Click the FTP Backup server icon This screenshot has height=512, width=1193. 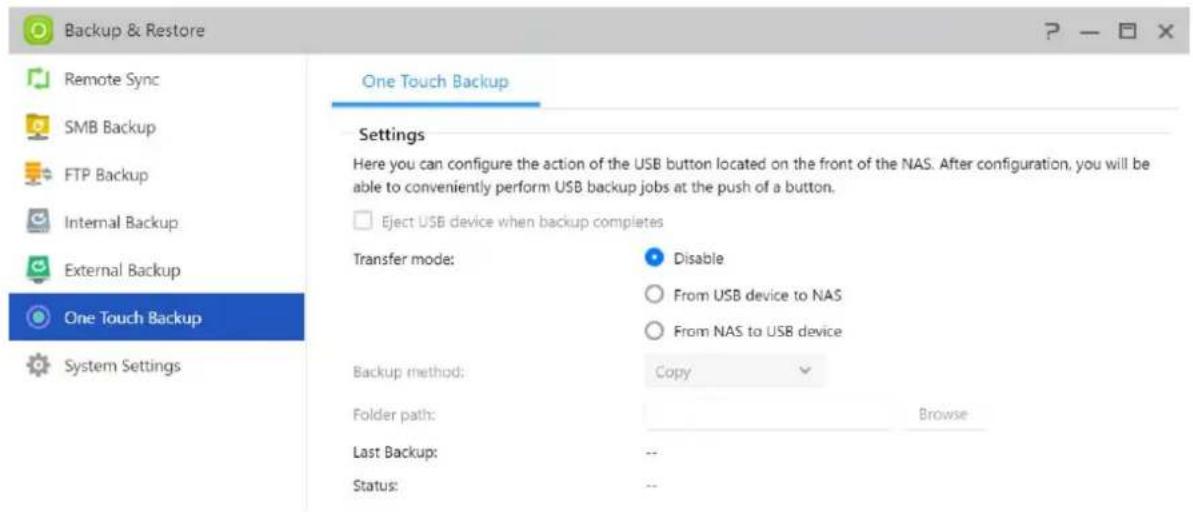coord(37,174)
